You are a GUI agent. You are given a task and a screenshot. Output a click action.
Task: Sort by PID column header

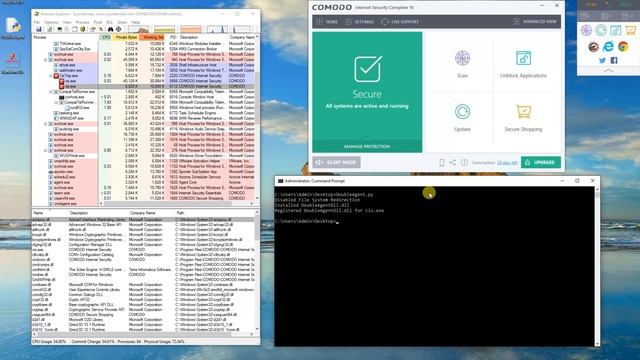(x=173, y=37)
